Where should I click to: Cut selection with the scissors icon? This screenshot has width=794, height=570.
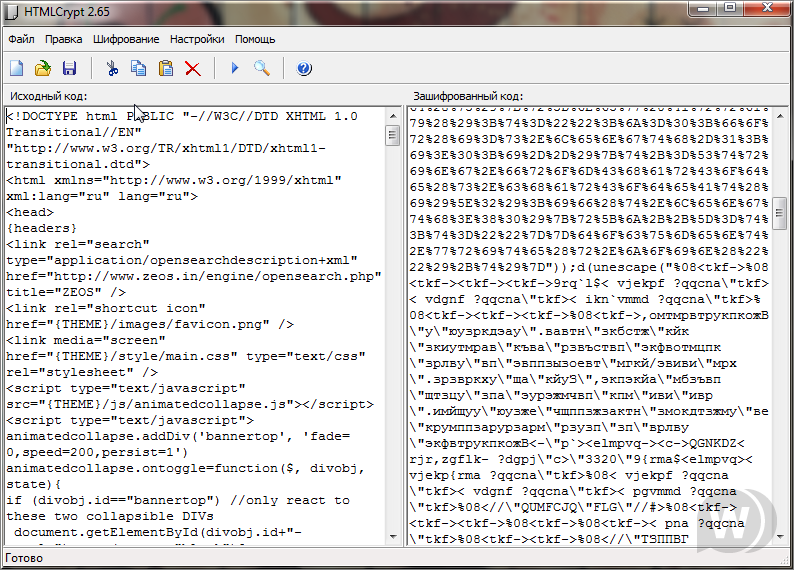tap(112, 68)
